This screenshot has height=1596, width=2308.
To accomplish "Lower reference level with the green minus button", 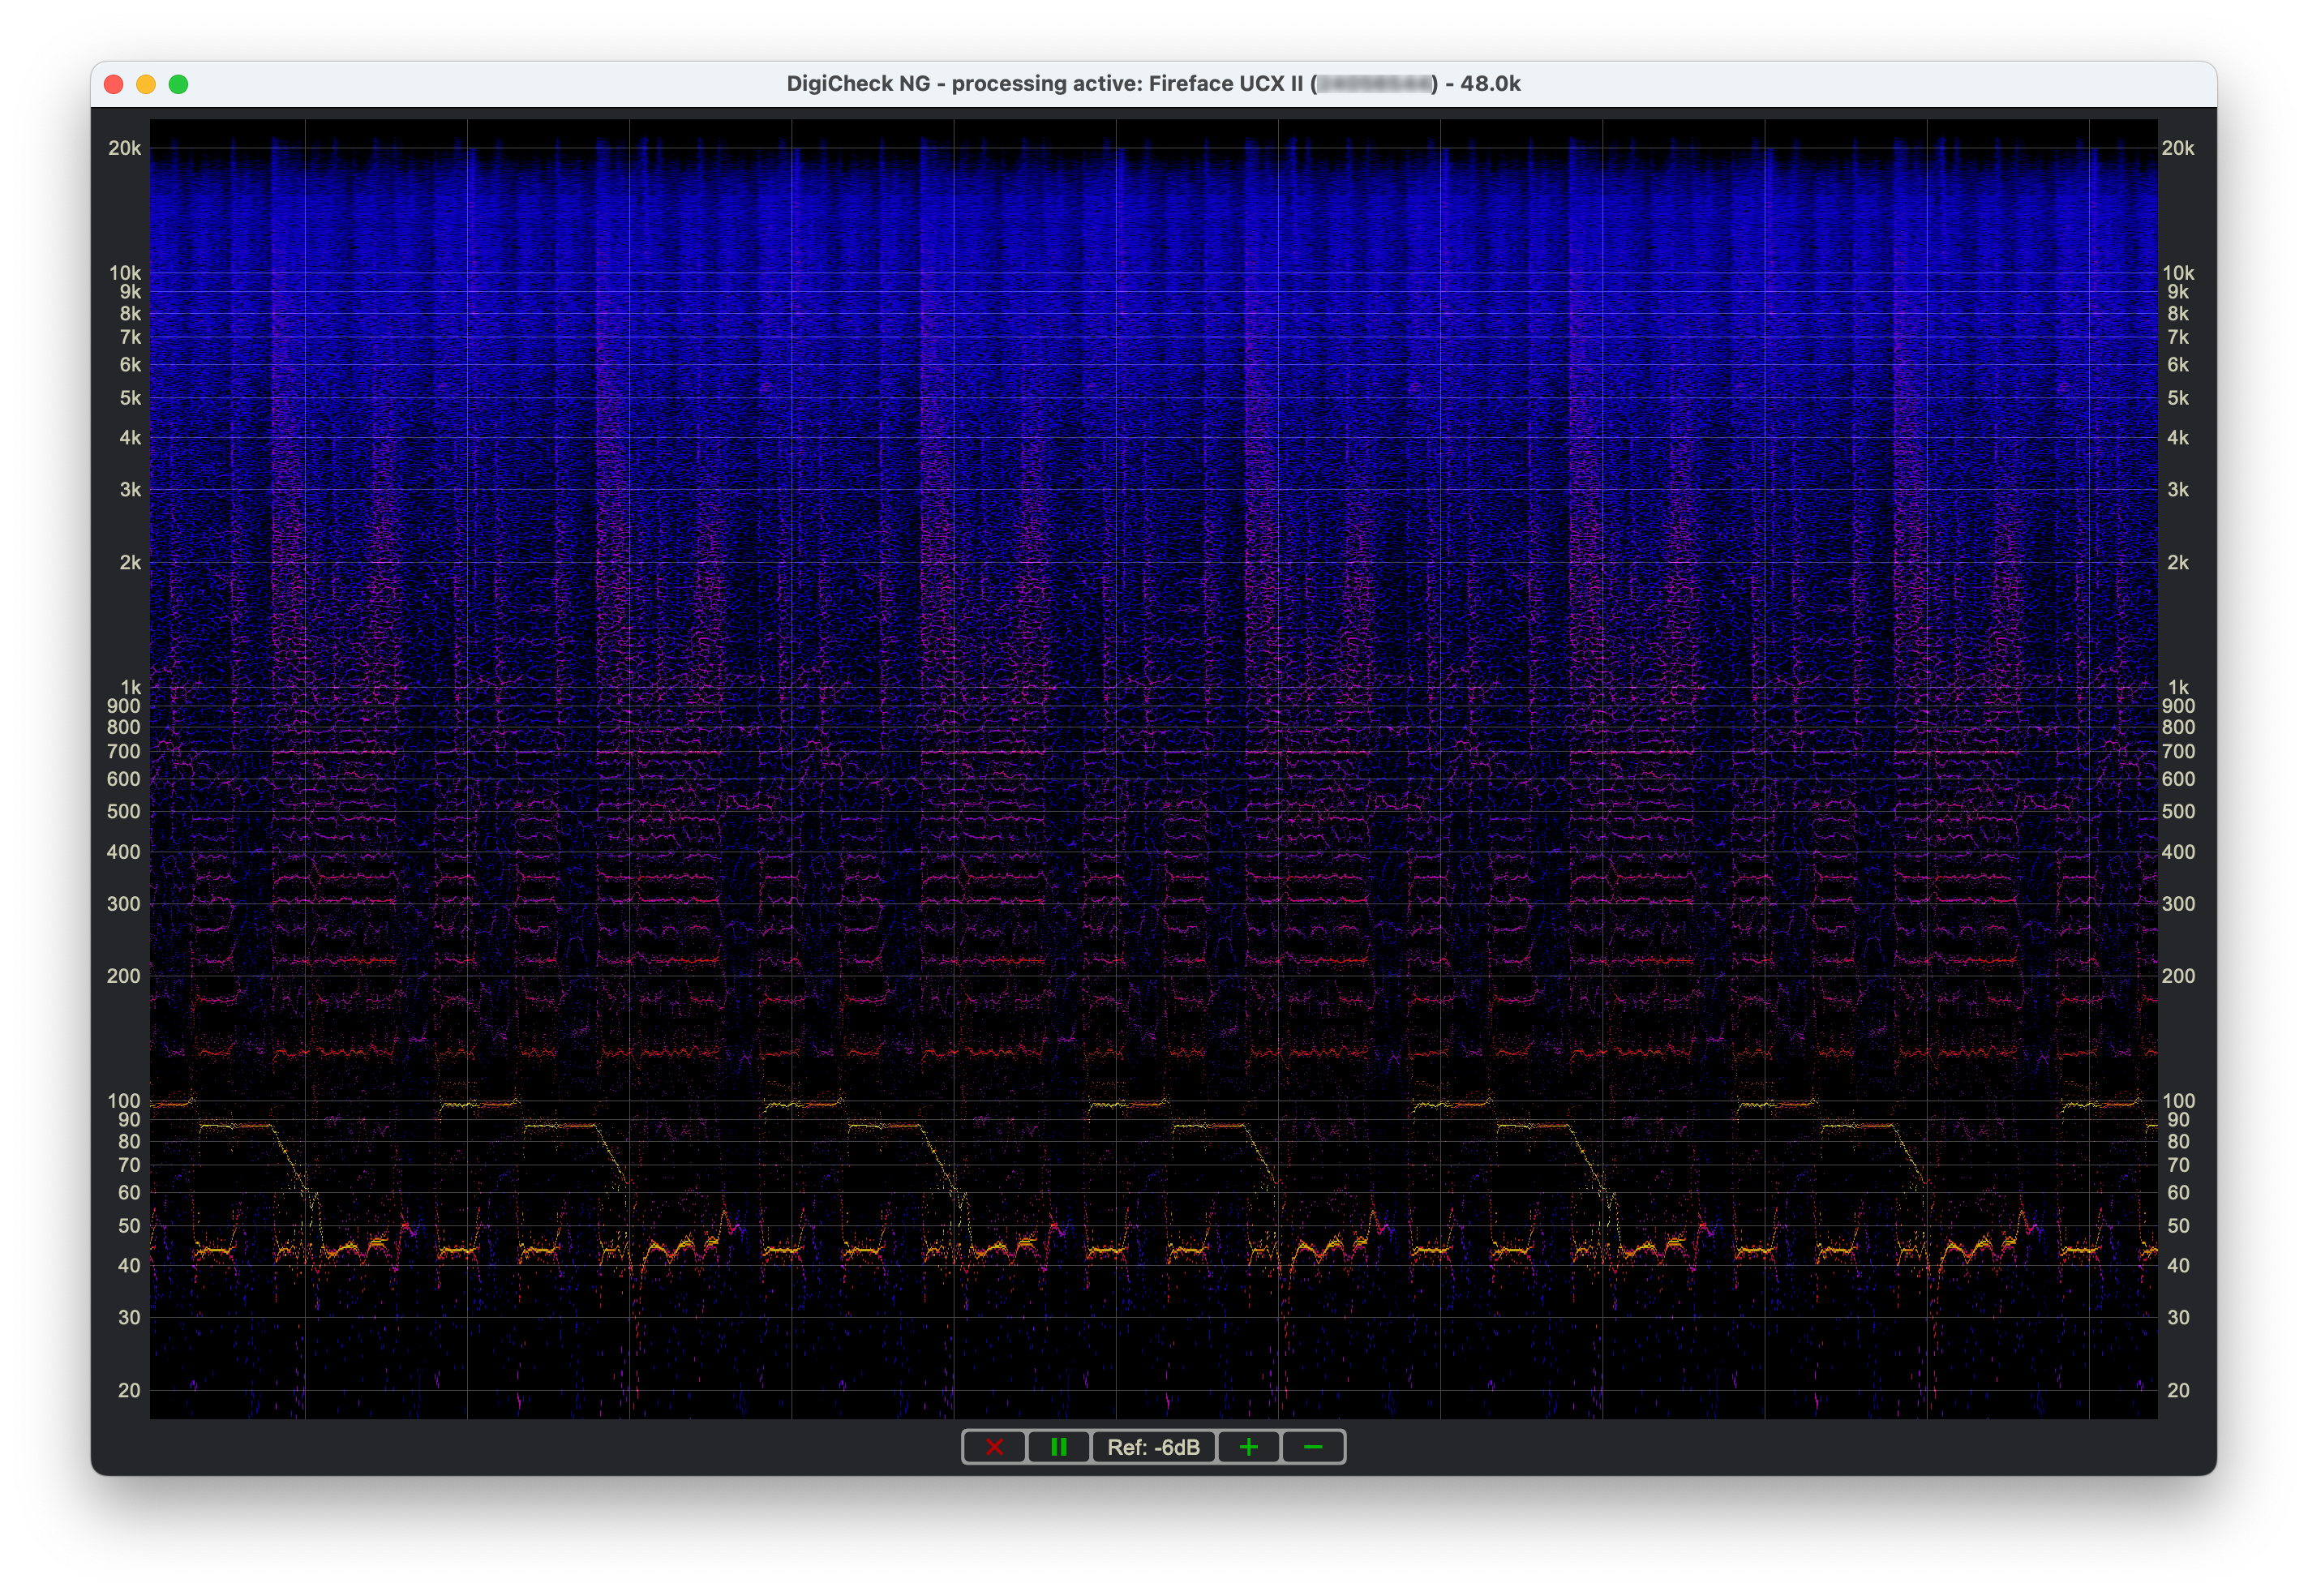I will (x=1313, y=1447).
